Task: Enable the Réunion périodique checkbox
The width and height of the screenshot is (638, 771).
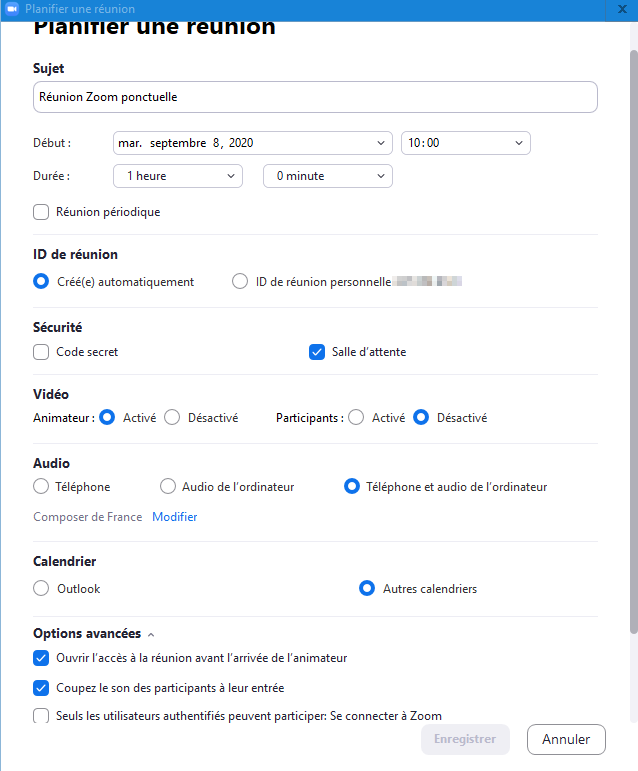Action: pos(41,212)
